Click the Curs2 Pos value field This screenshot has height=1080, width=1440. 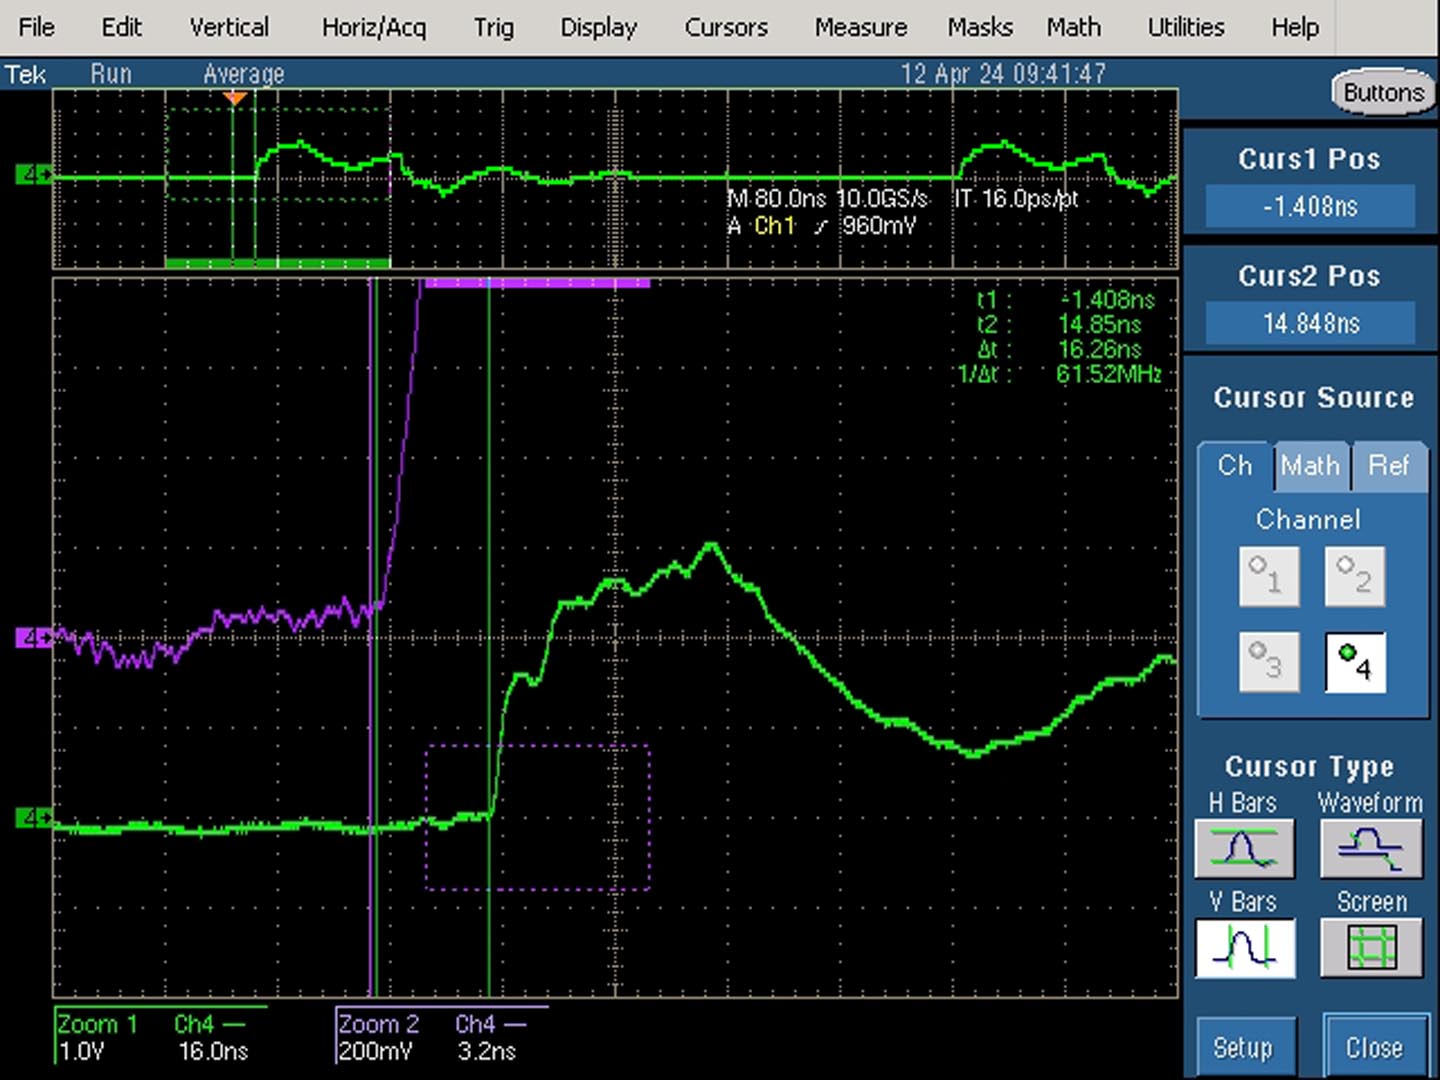(1310, 324)
